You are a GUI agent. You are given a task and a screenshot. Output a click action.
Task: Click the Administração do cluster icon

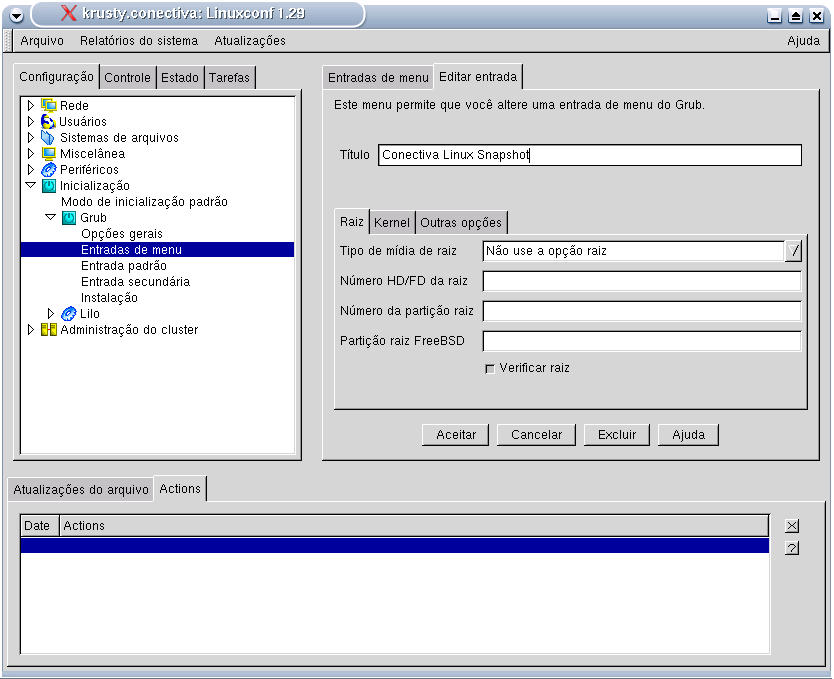click(x=48, y=330)
